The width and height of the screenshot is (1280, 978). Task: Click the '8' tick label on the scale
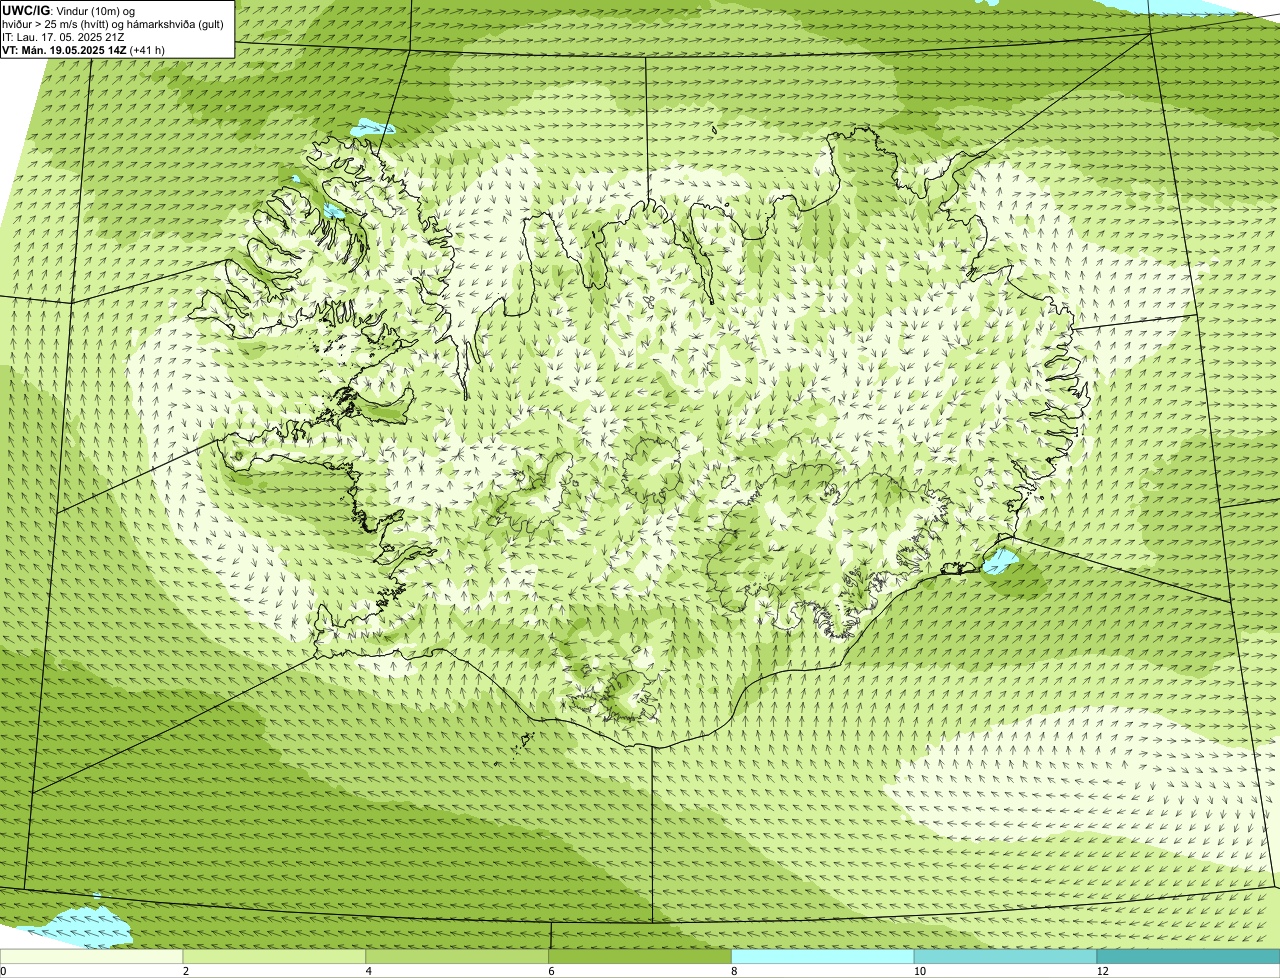pyautogui.click(x=734, y=971)
